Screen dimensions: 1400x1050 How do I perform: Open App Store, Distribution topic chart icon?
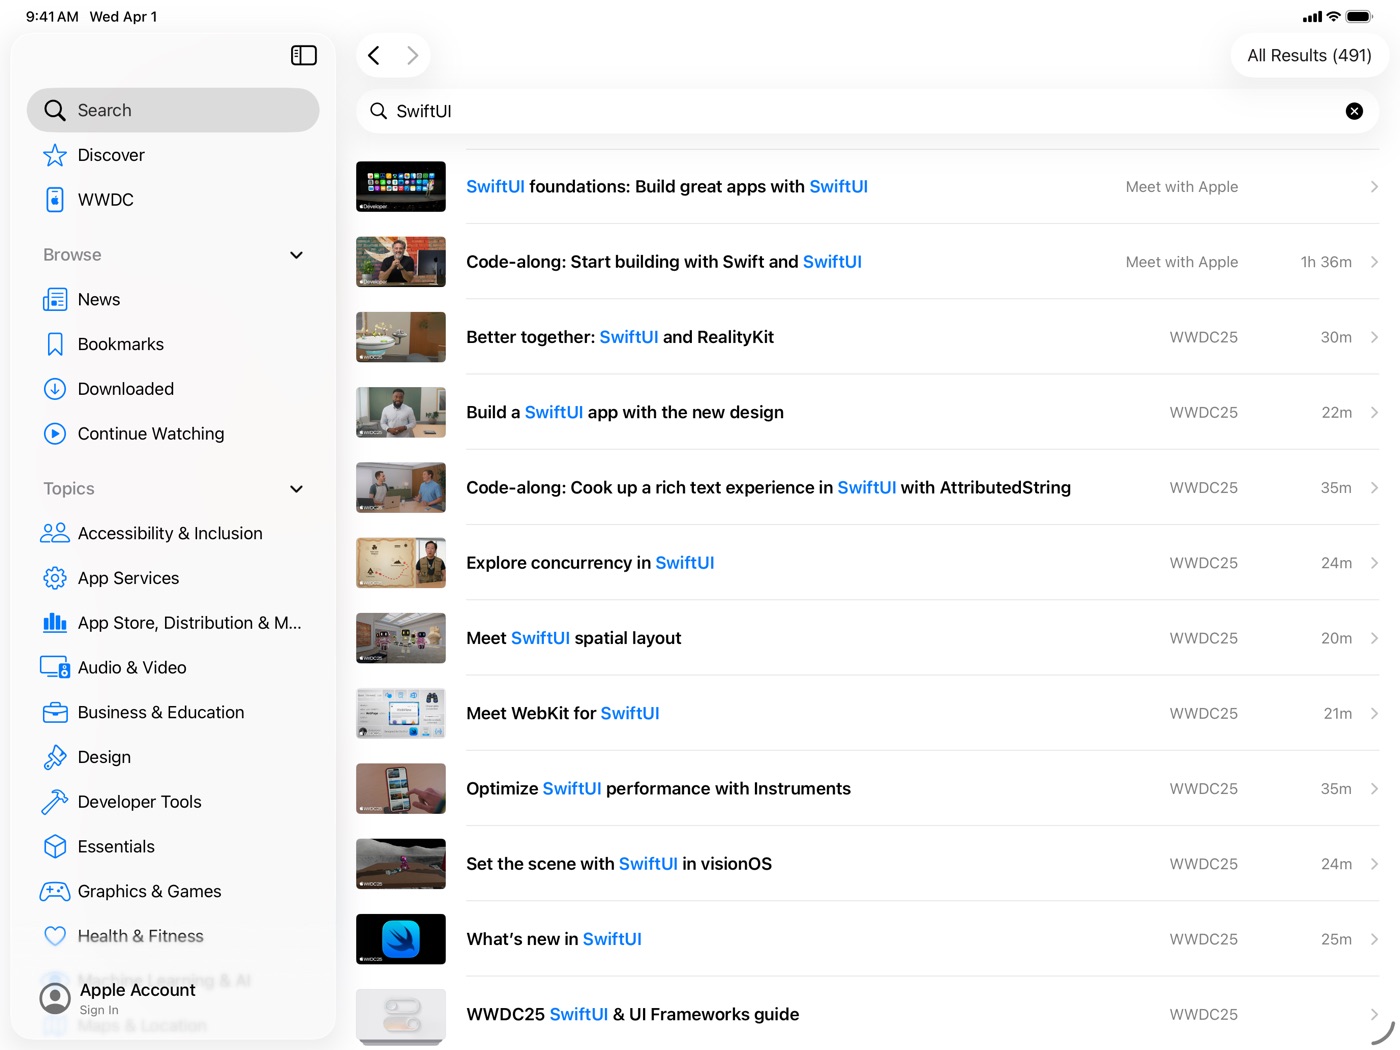[55, 623]
